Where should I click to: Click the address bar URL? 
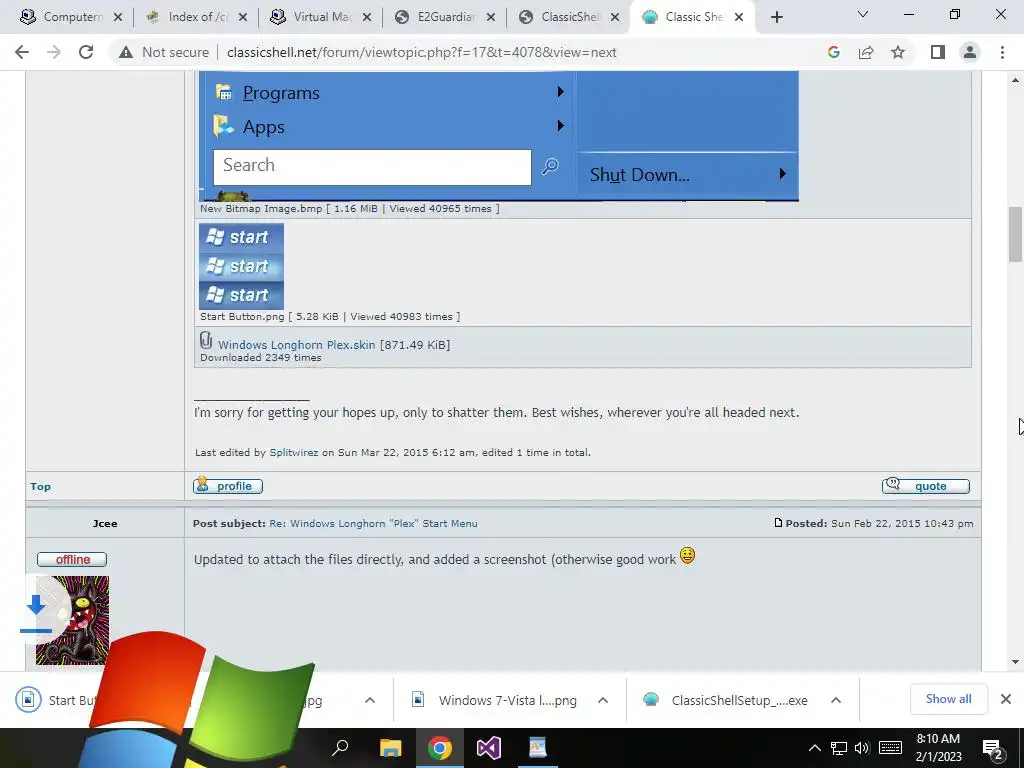click(421, 52)
